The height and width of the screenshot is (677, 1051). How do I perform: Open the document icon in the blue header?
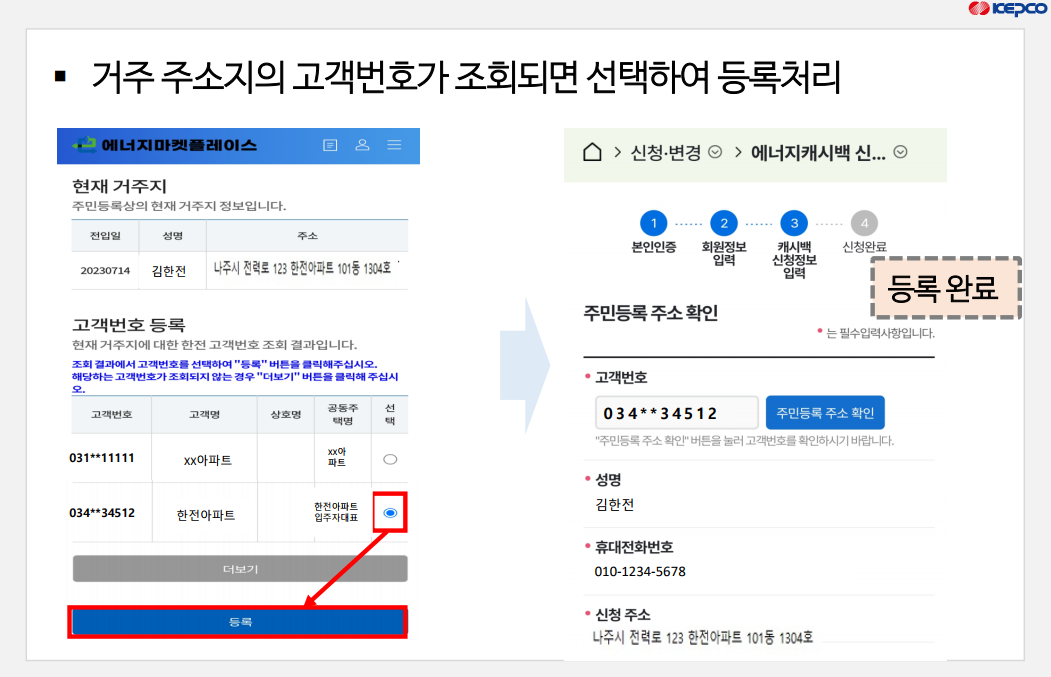[x=330, y=145]
